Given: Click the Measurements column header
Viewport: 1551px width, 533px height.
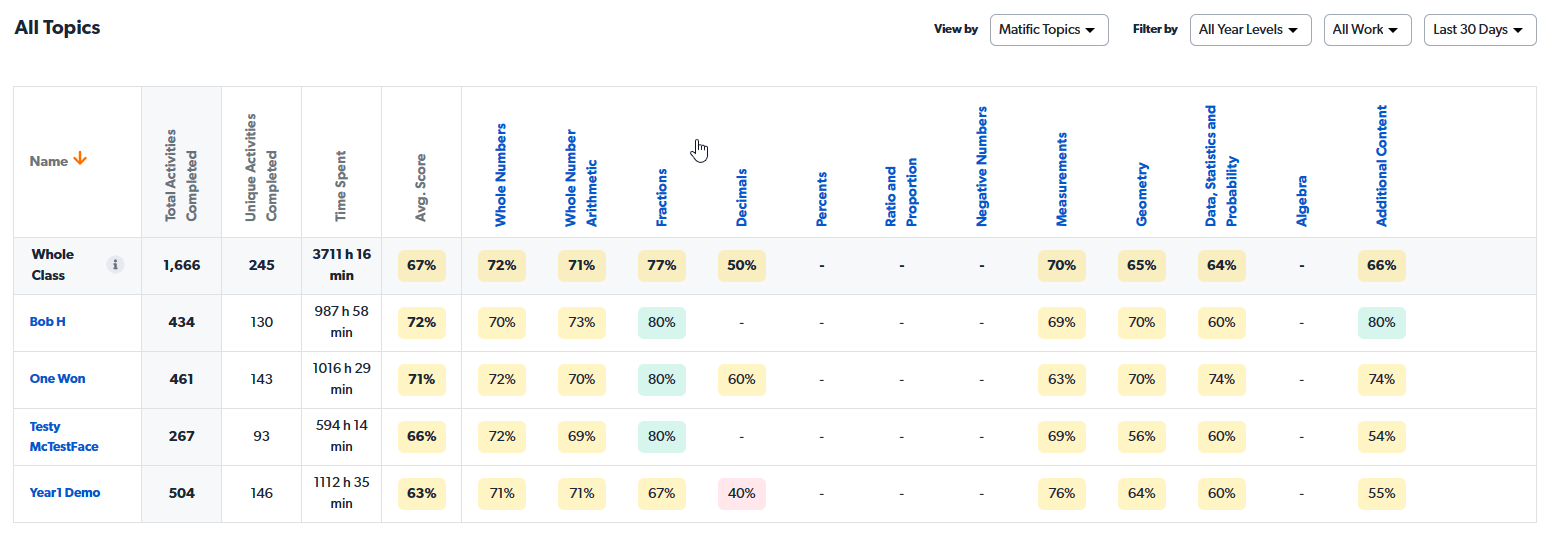Looking at the screenshot, I should [x=1062, y=179].
